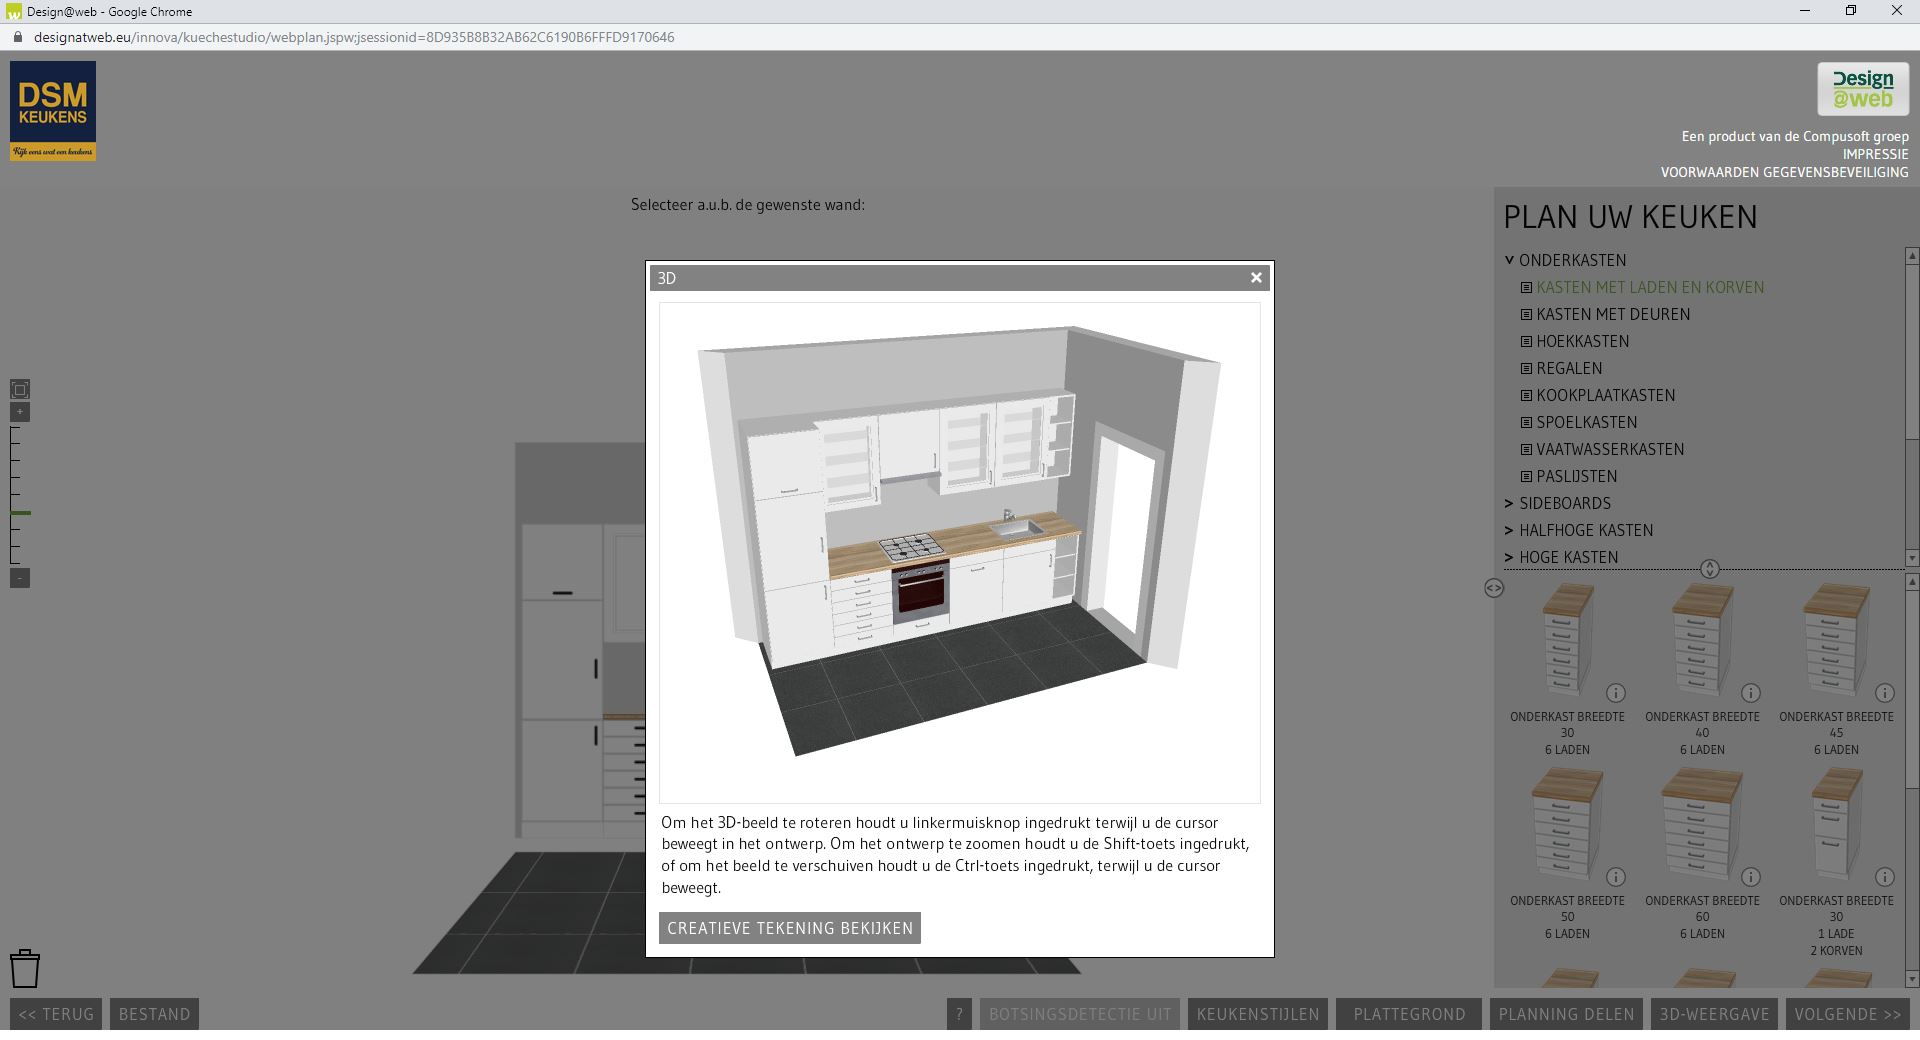Open info for Onderkast 30 1 lade 2 korven

coord(1885,877)
